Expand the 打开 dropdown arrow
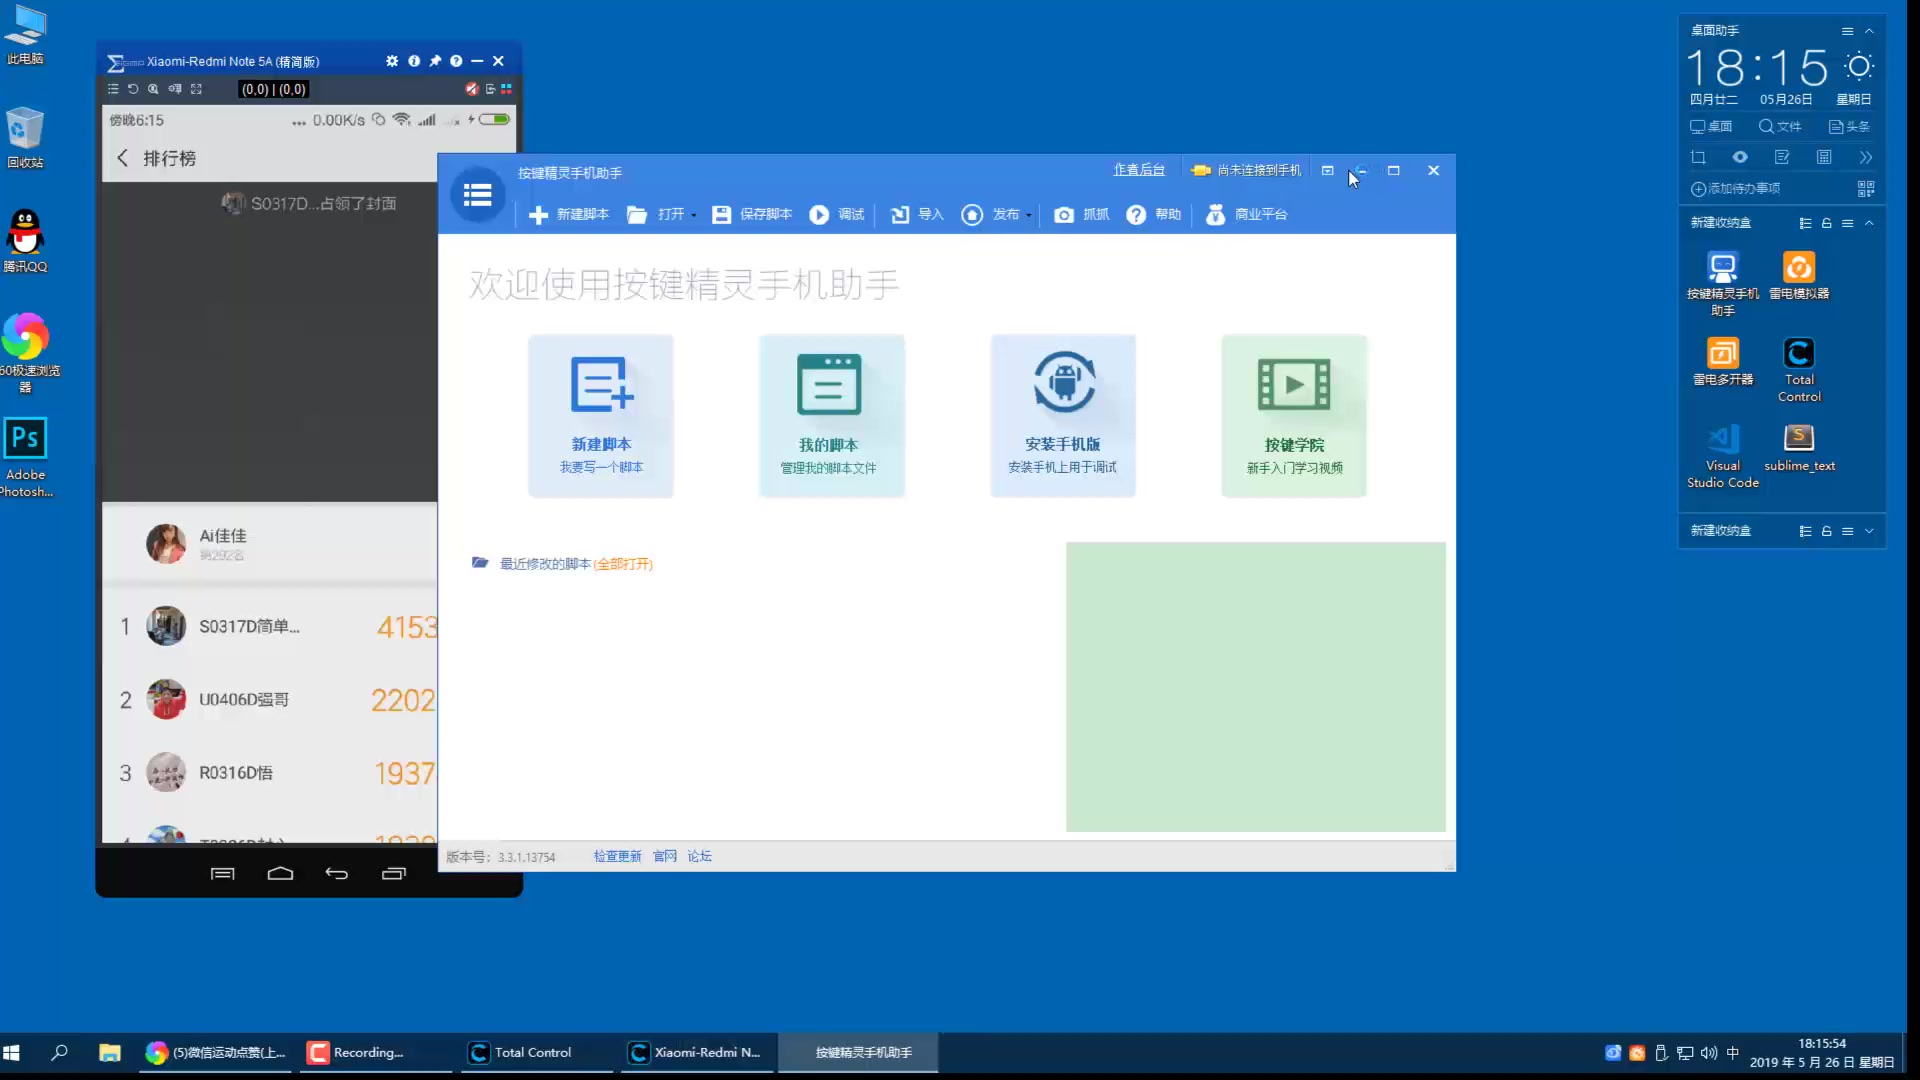1920x1080 pixels. tap(694, 215)
